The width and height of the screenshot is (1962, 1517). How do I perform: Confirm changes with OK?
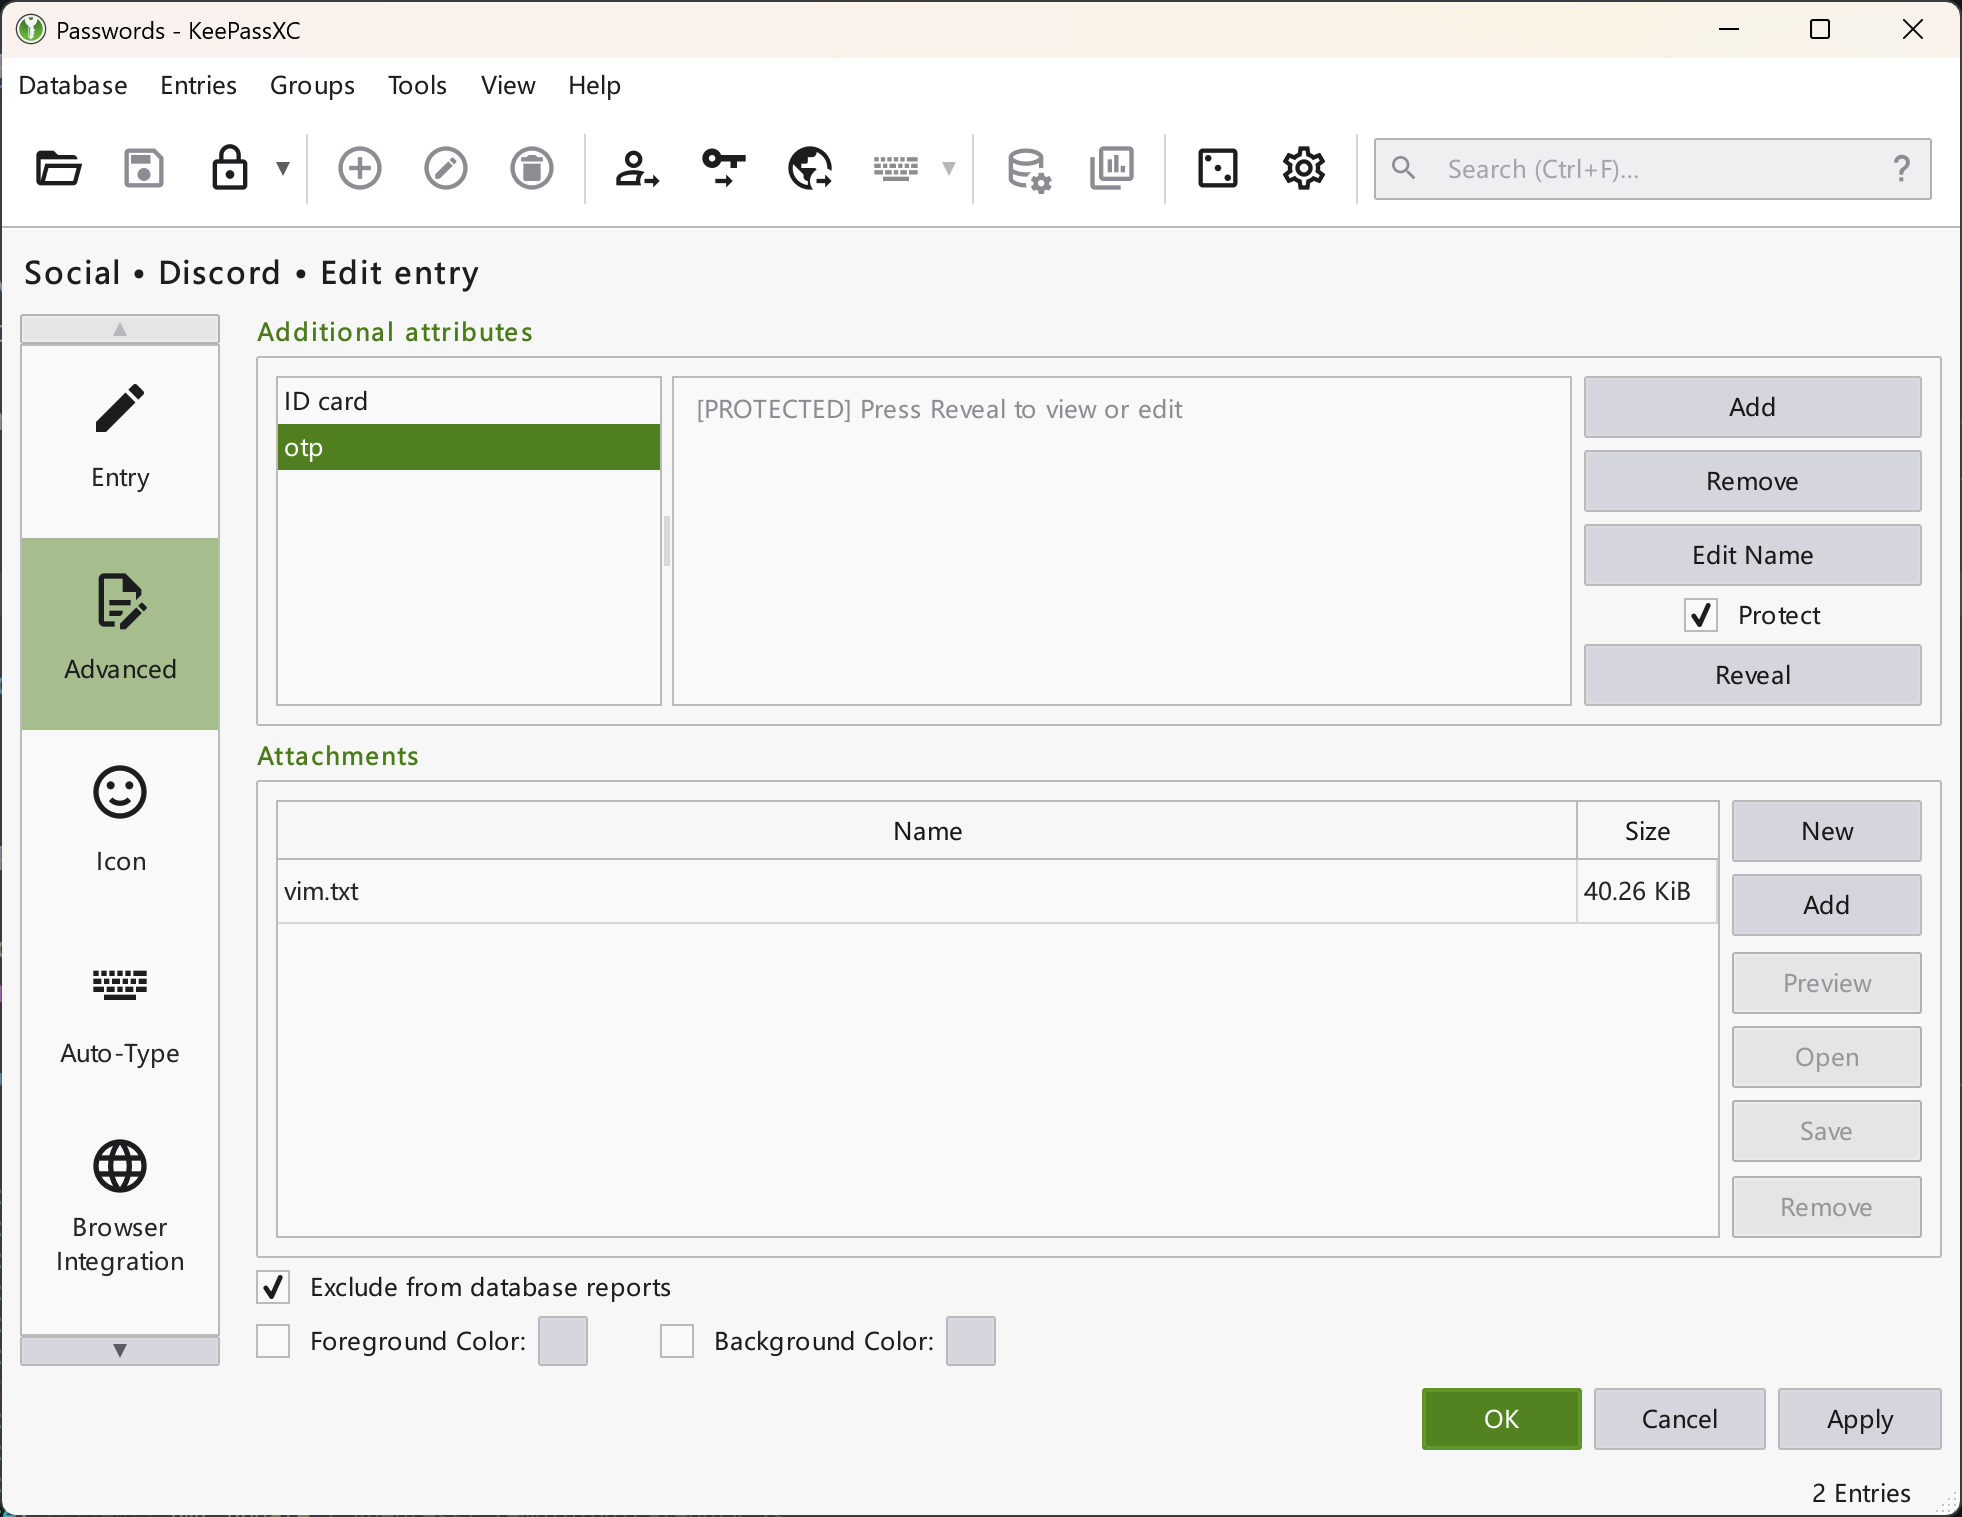click(x=1501, y=1419)
